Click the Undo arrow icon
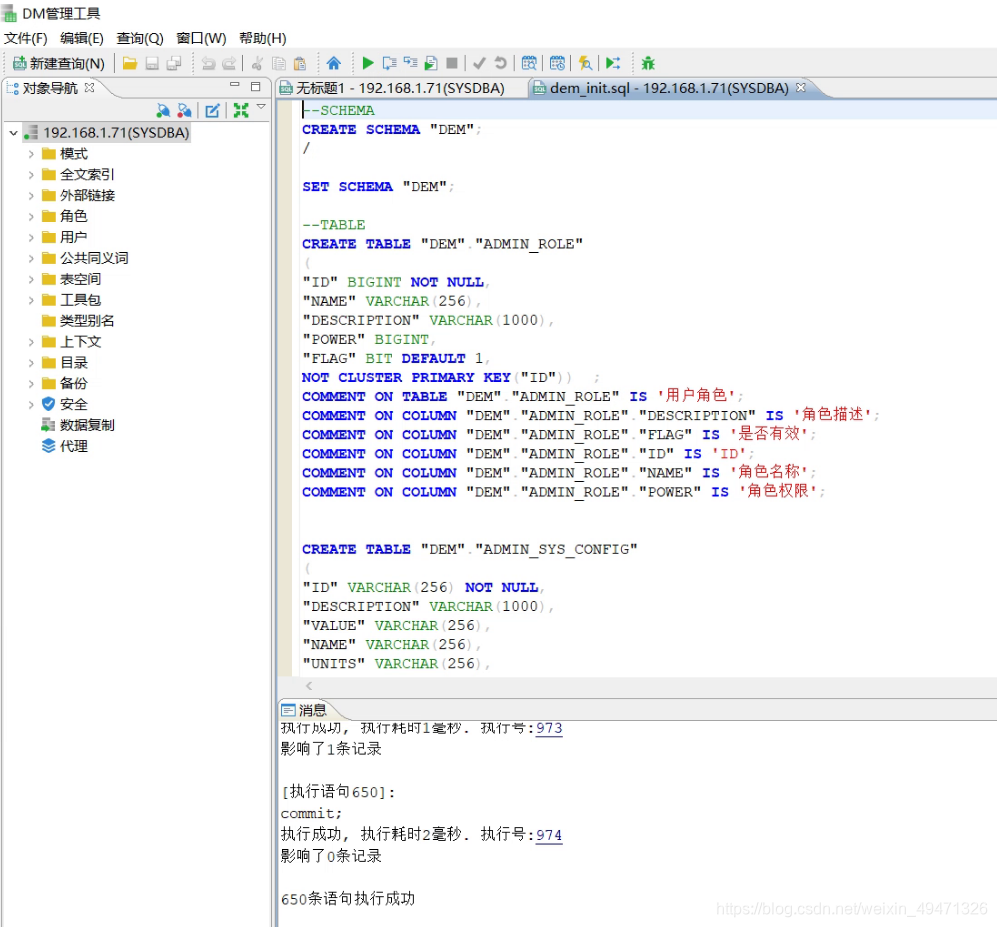 pos(208,63)
